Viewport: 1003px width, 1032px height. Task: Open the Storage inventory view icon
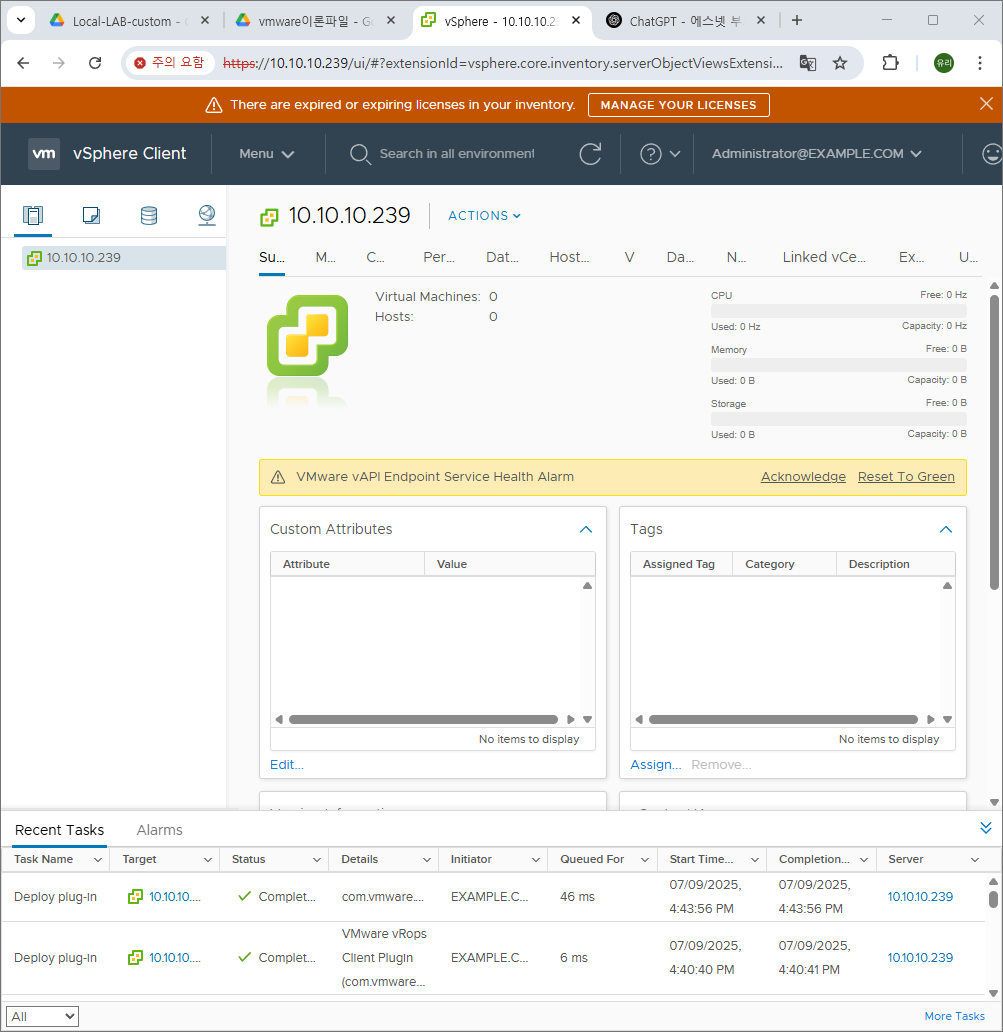(x=149, y=215)
